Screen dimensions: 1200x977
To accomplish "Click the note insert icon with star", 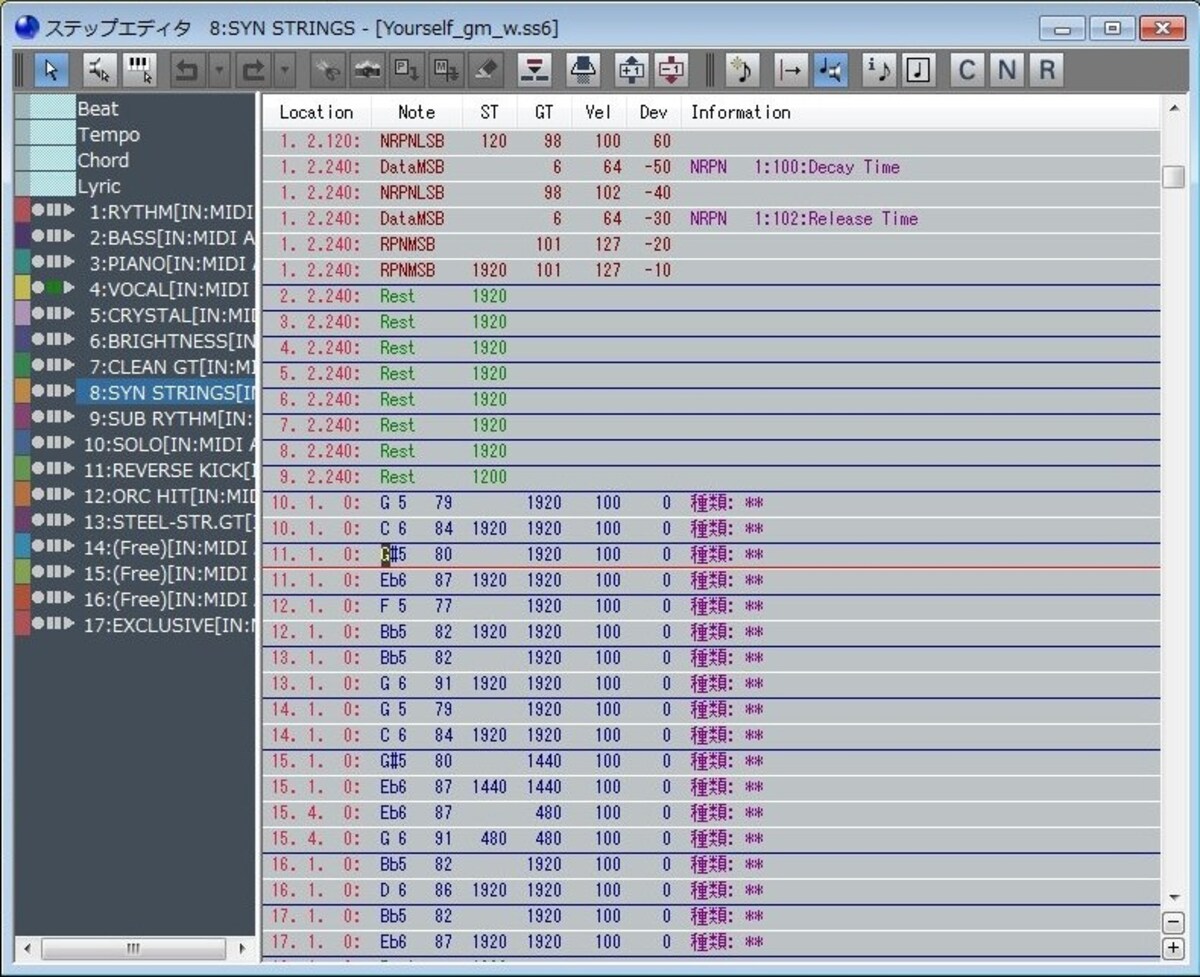I will (x=742, y=69).
